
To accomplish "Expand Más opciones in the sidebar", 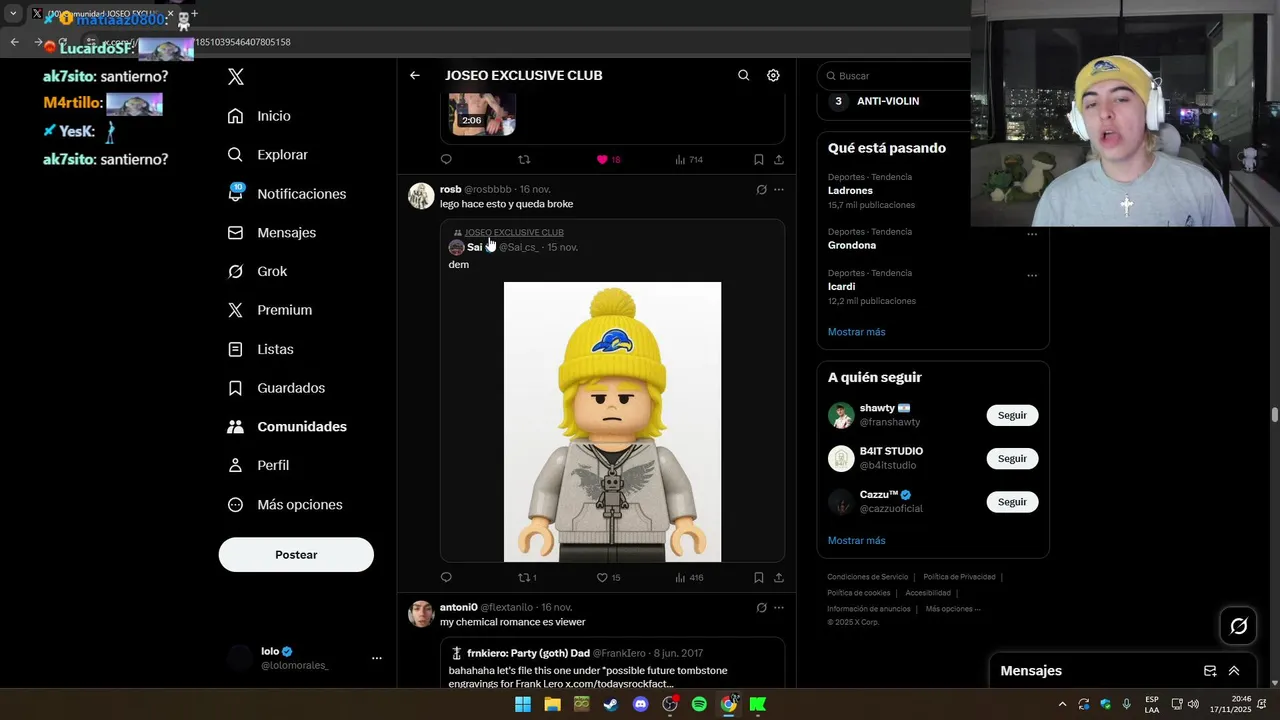I will (285, 505).
